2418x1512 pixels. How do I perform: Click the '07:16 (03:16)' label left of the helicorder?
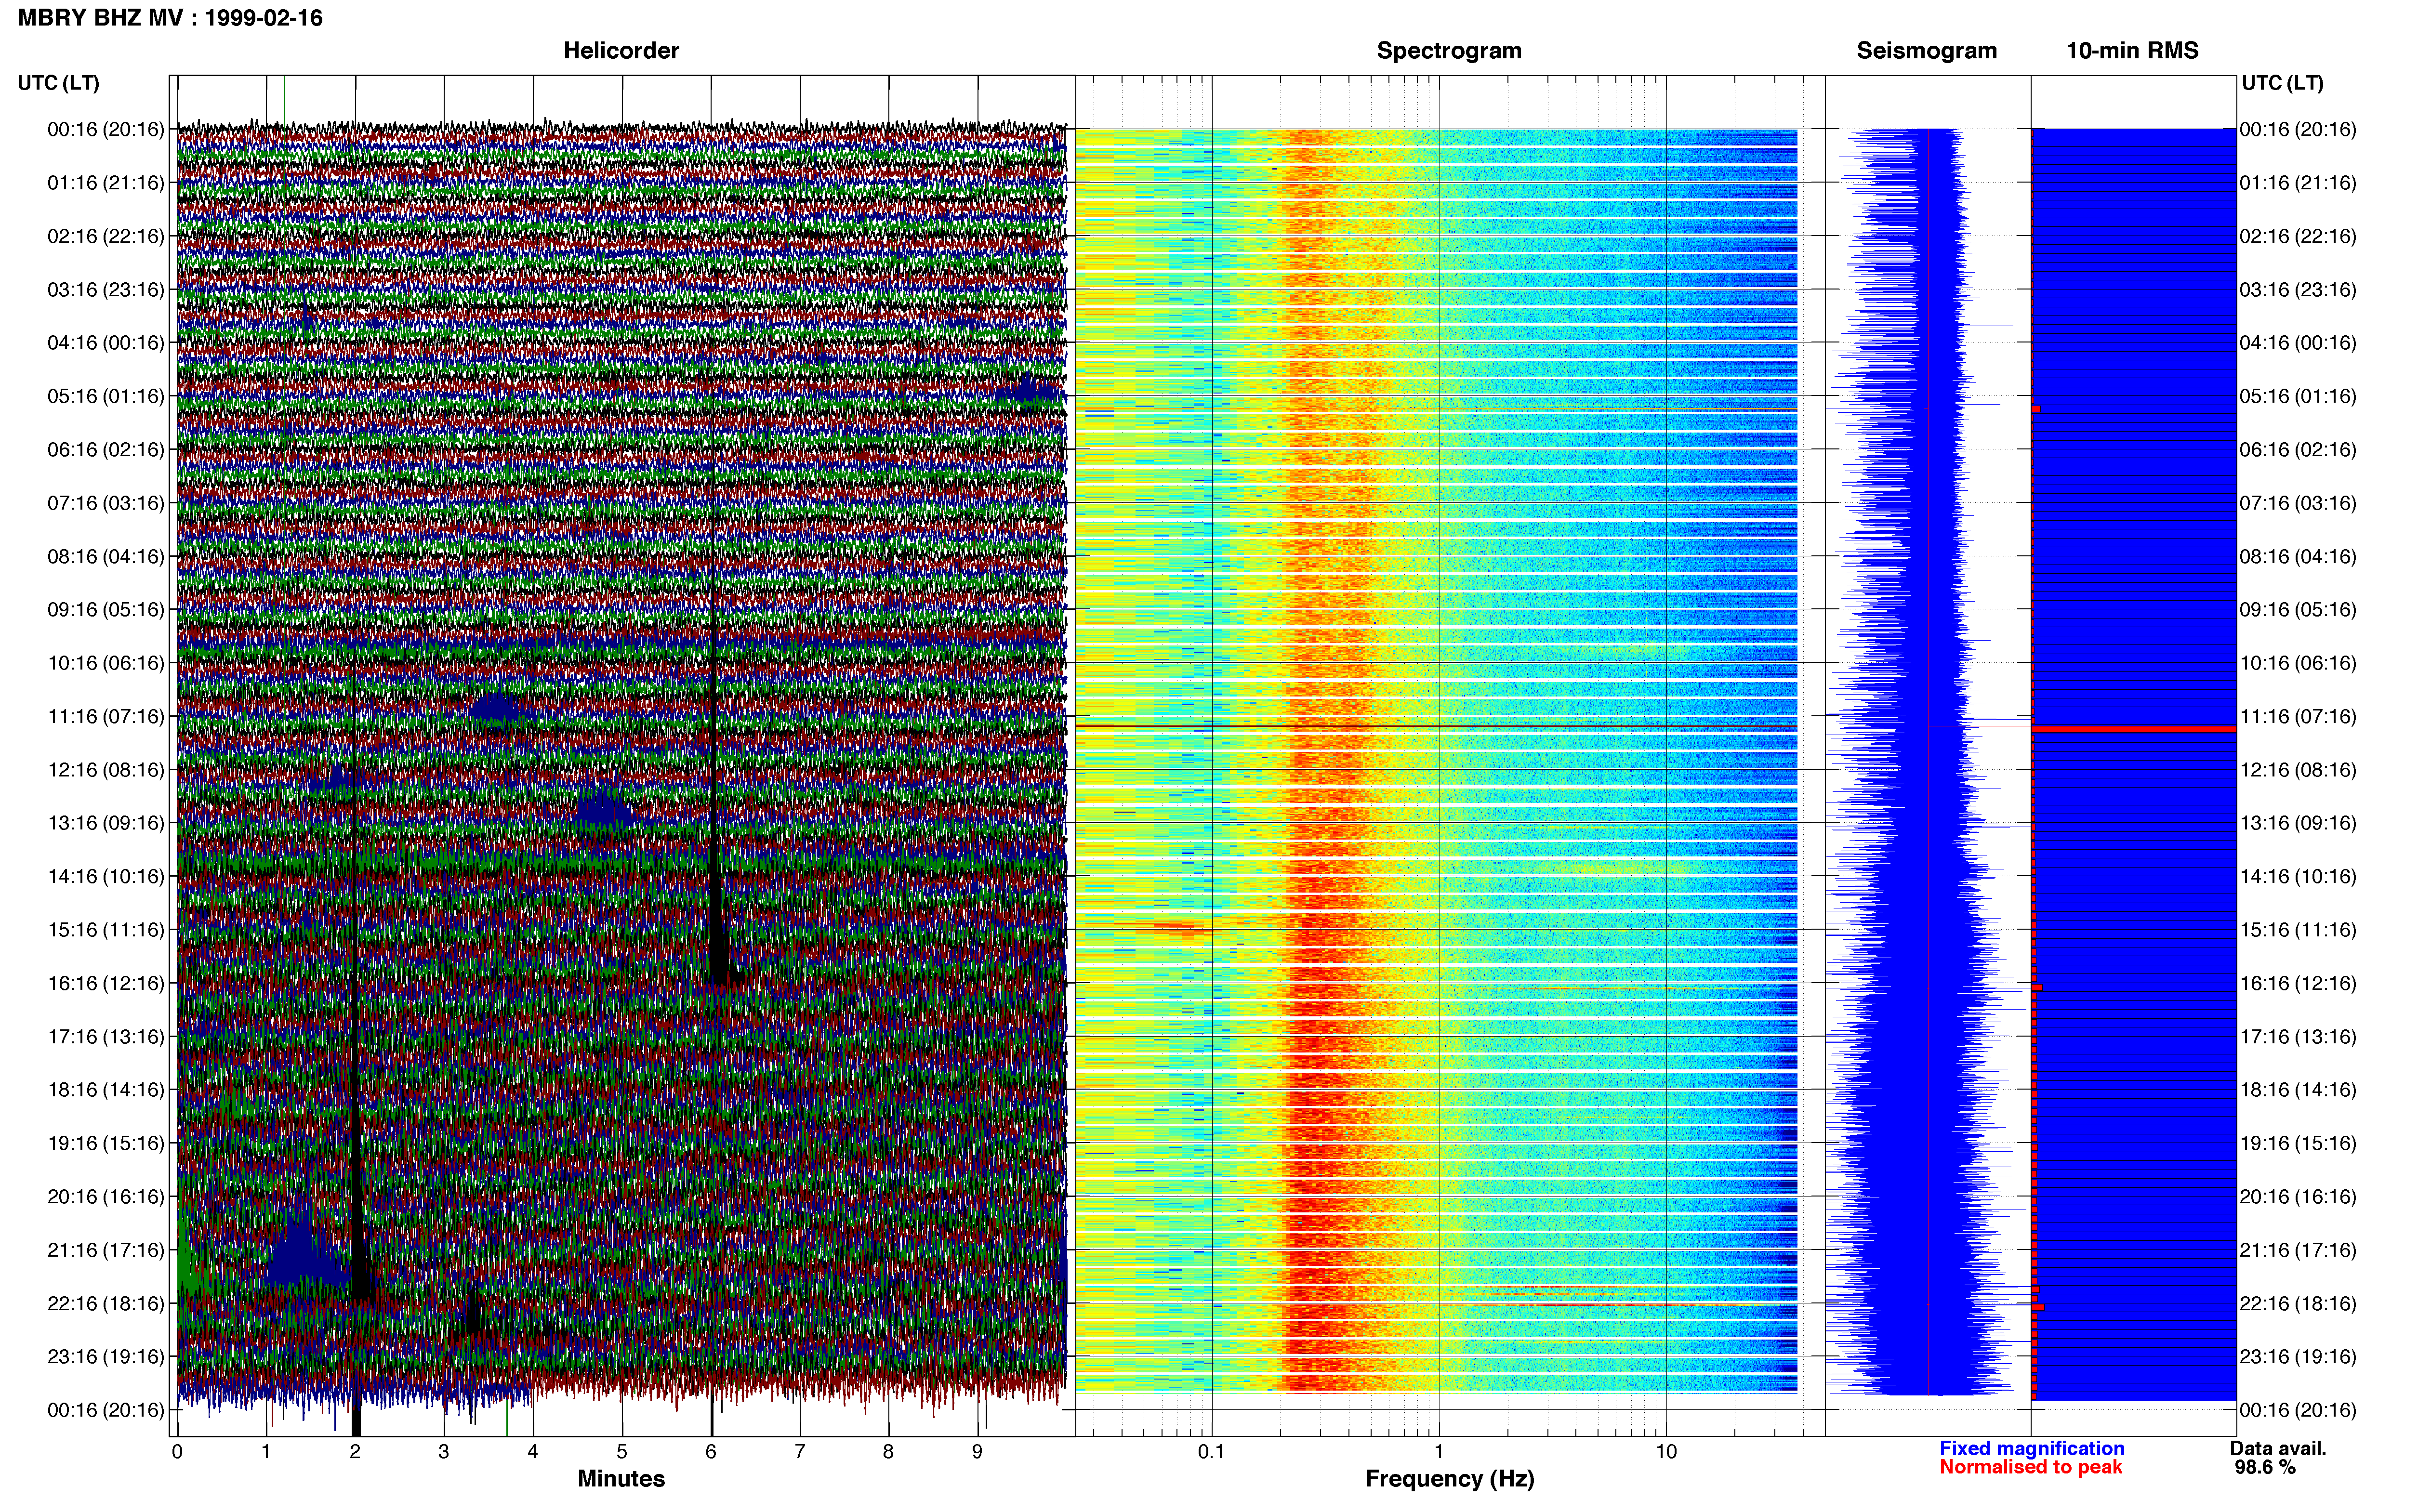[x=106, y=503]
